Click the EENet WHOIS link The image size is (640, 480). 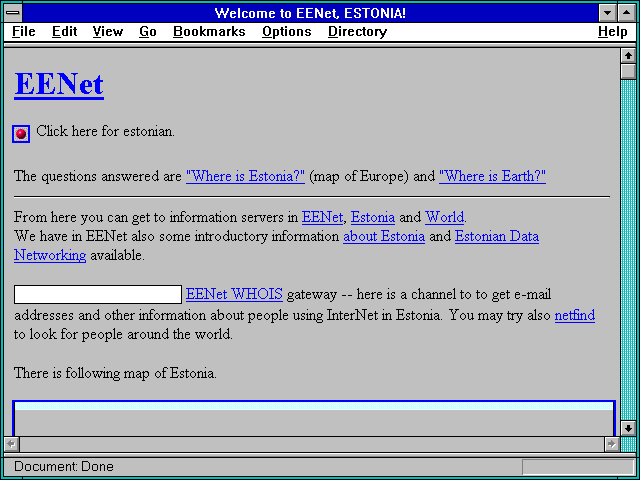[234, 294]
